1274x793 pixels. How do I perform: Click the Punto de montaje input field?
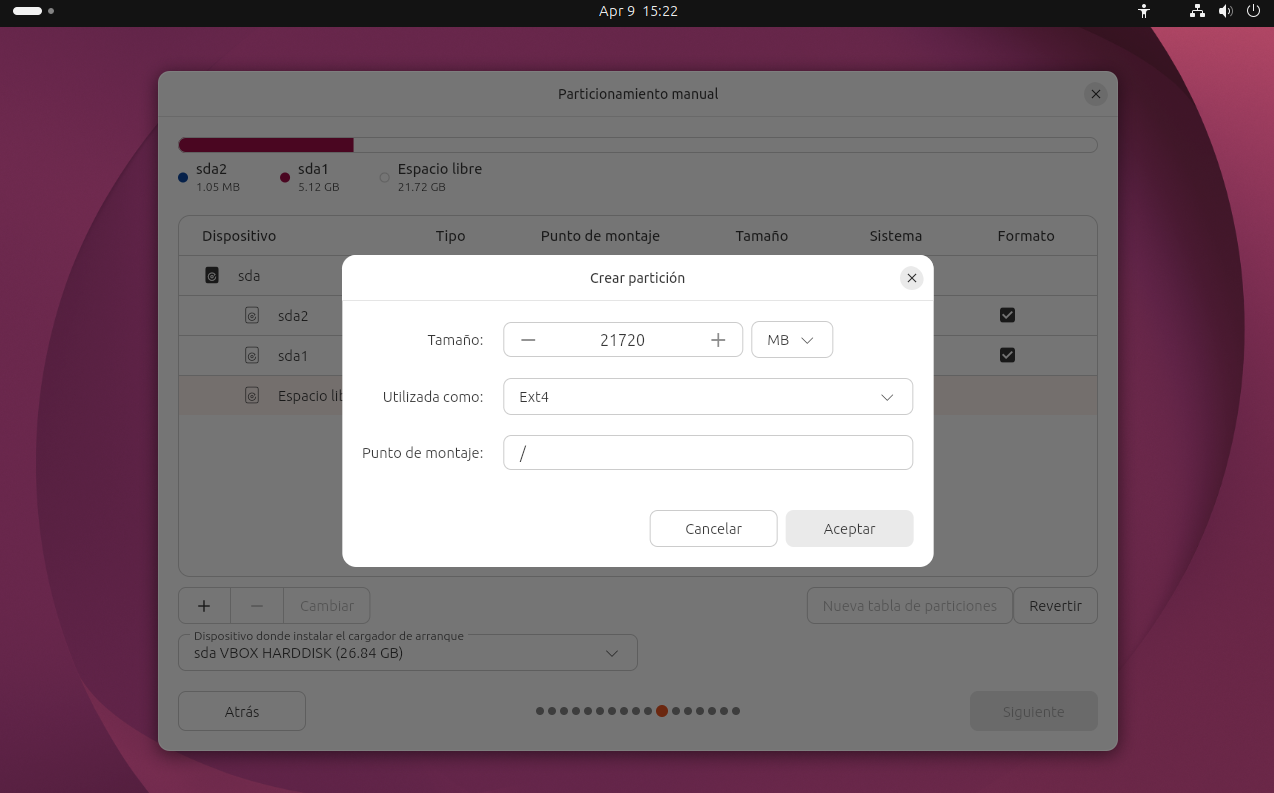[x=707, y=453]
